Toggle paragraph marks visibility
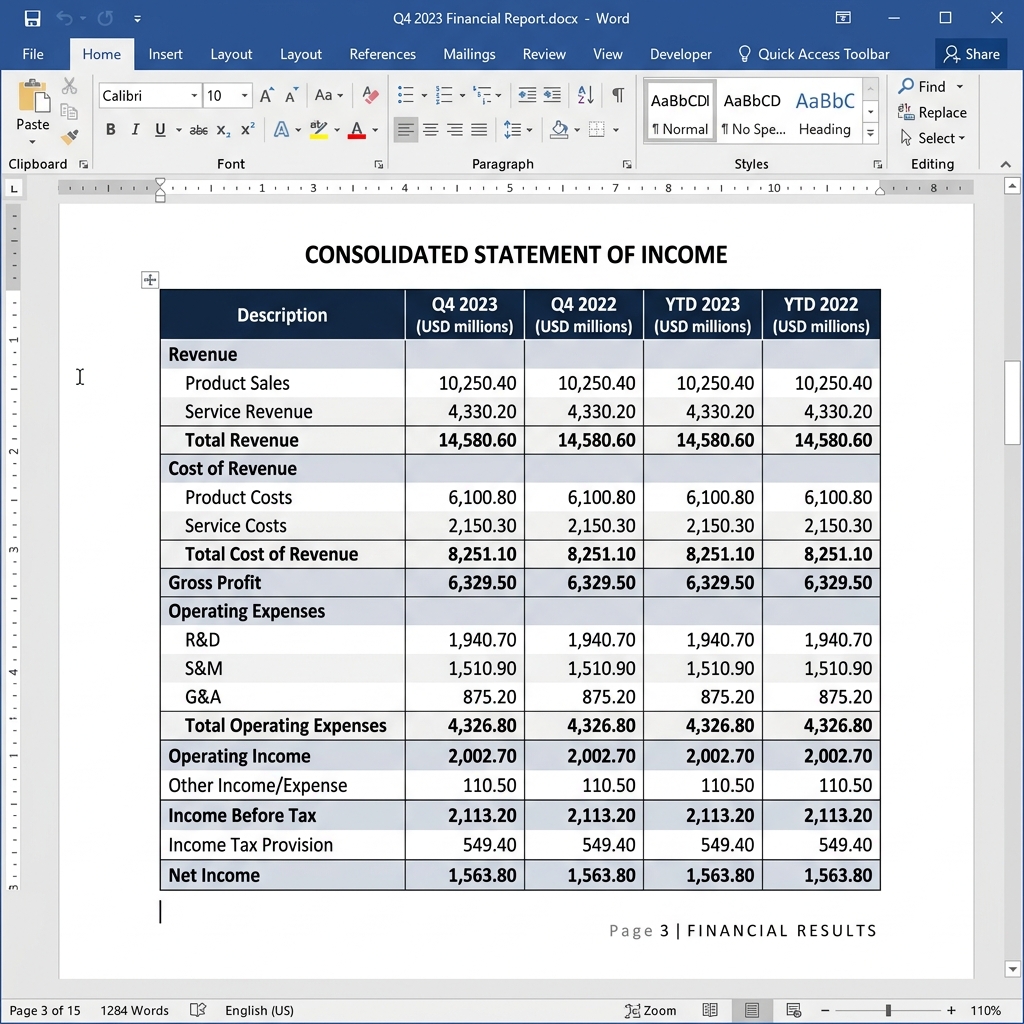Image resolution: width=1024 pixels, height=1024 pixels. point(618,94)
